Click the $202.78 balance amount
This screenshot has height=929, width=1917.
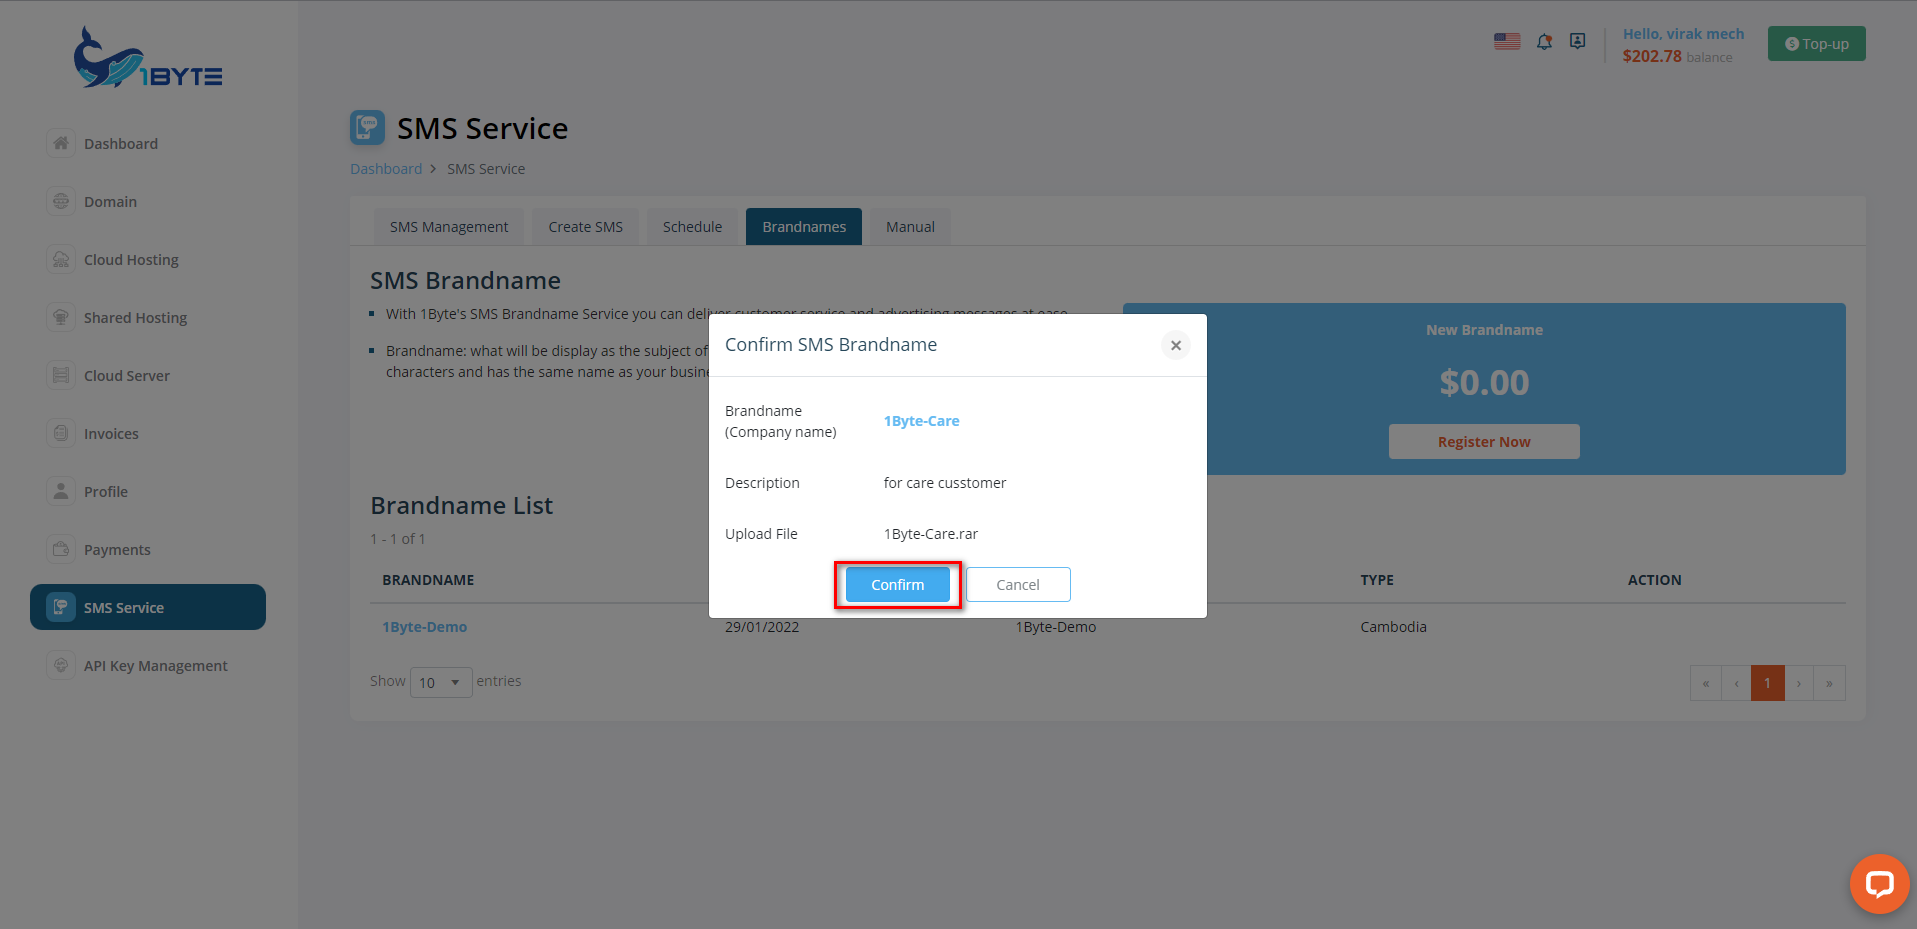click(1652, 56)
